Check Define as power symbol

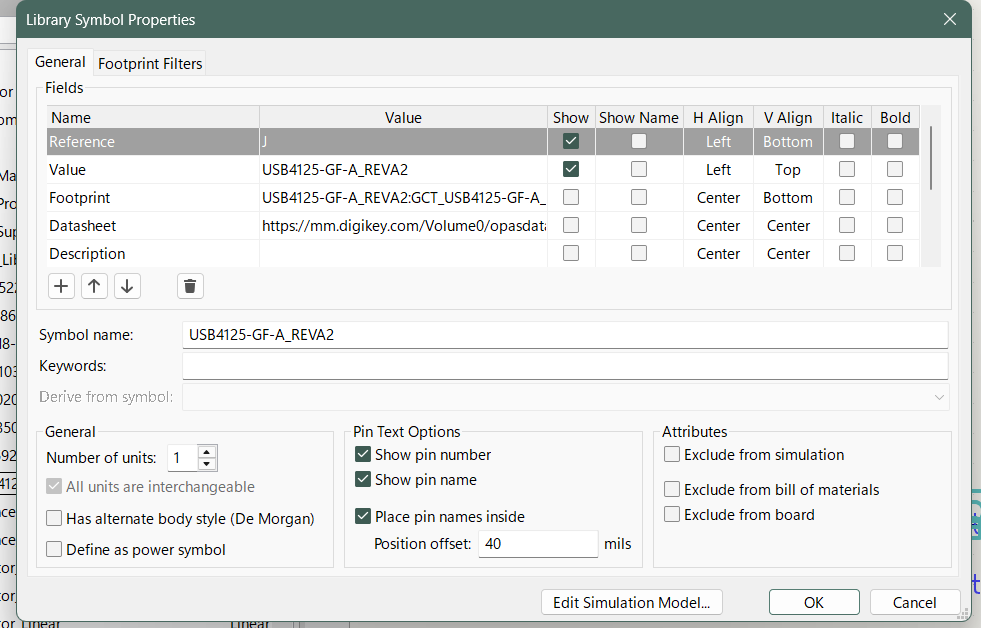tap(55, 550)
